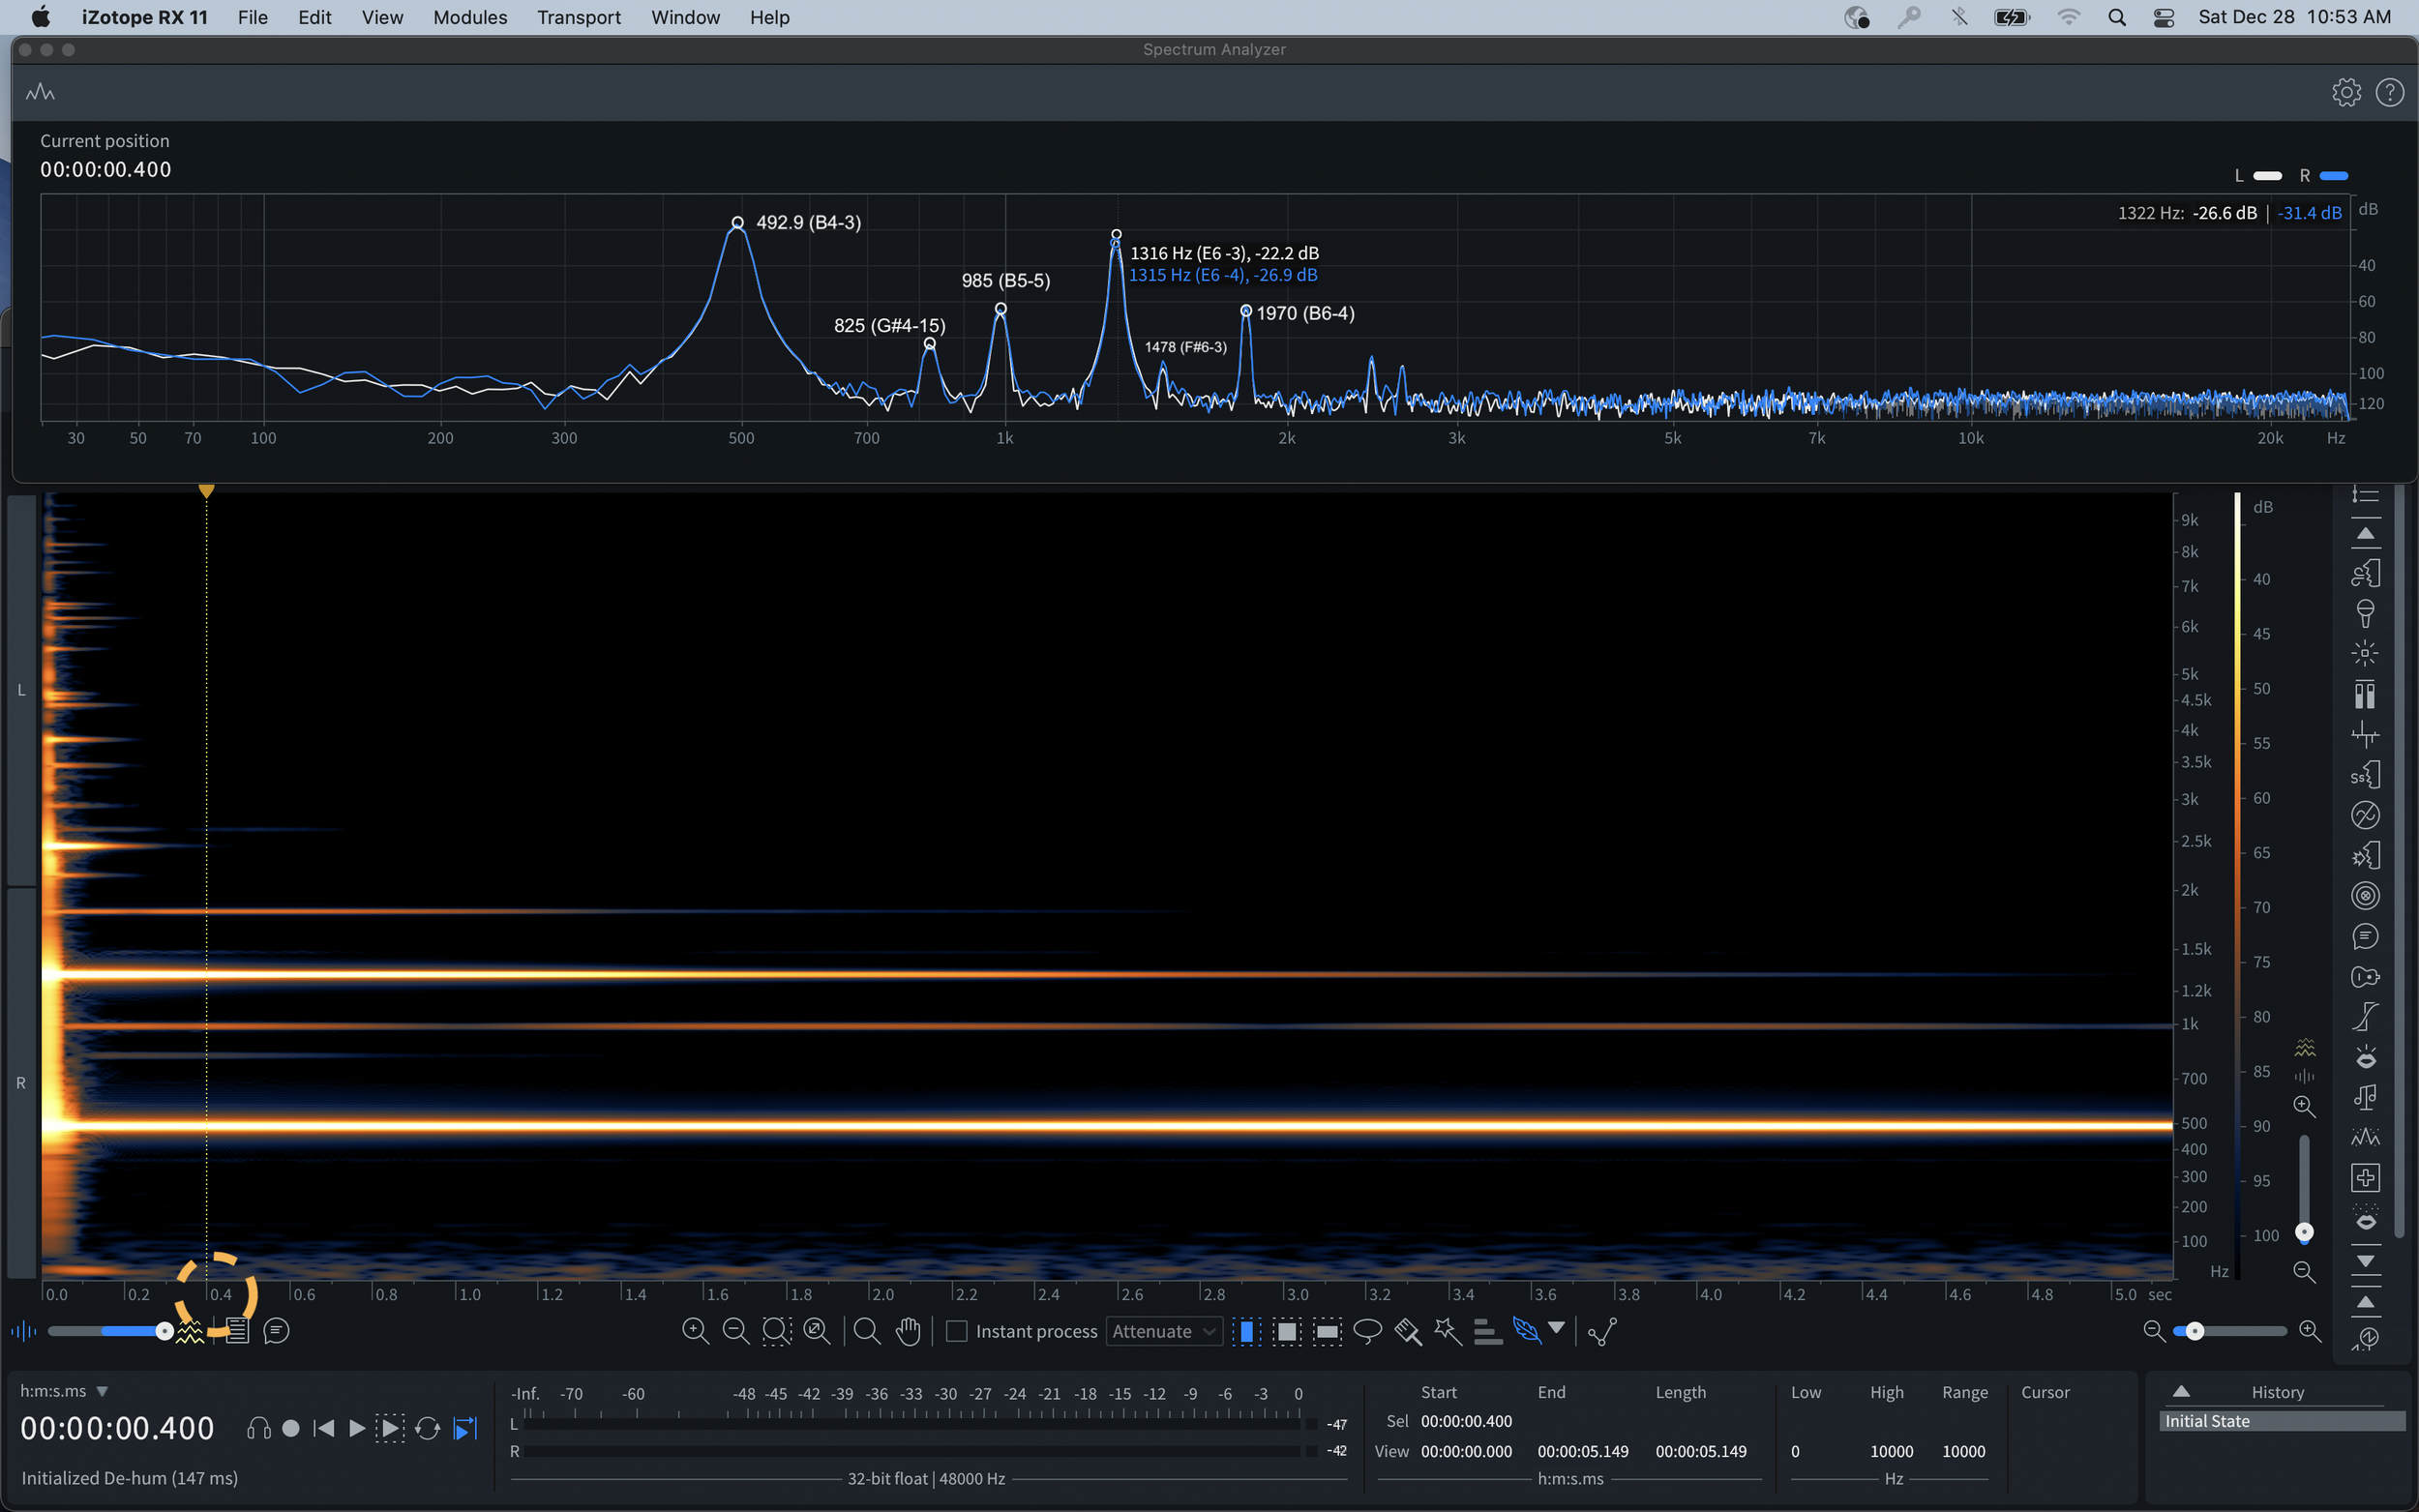Viewport: 2419px width, 1512px height.
Task: Adjust the waveform/spectrogram transparency slider
Action: pos(164,1331)
